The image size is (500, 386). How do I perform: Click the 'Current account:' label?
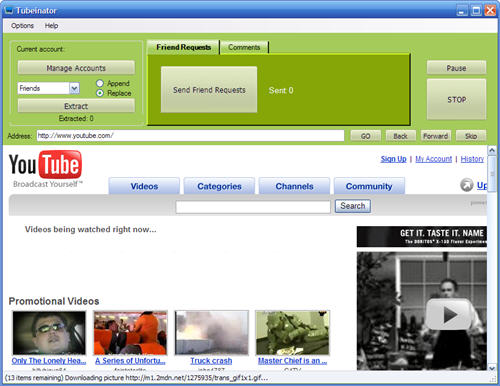pyautogui.click(x=40, y=49)
